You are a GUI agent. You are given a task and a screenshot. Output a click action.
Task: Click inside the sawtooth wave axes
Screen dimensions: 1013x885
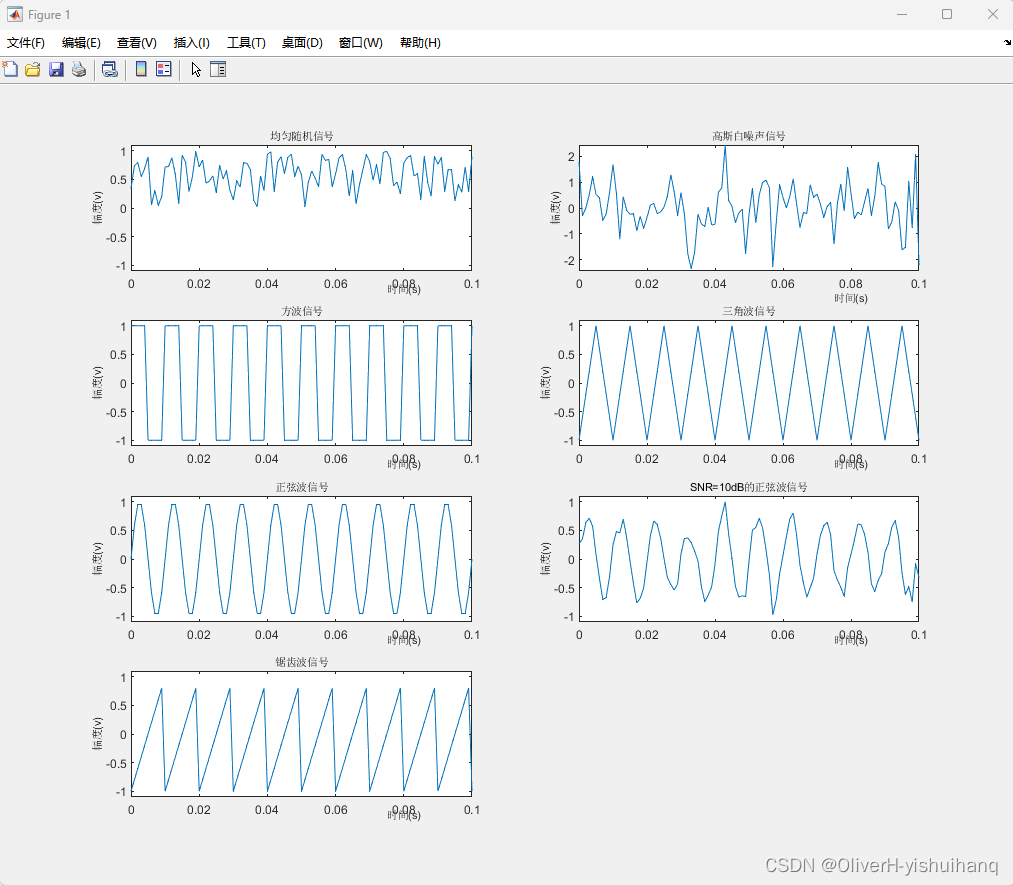301,734
